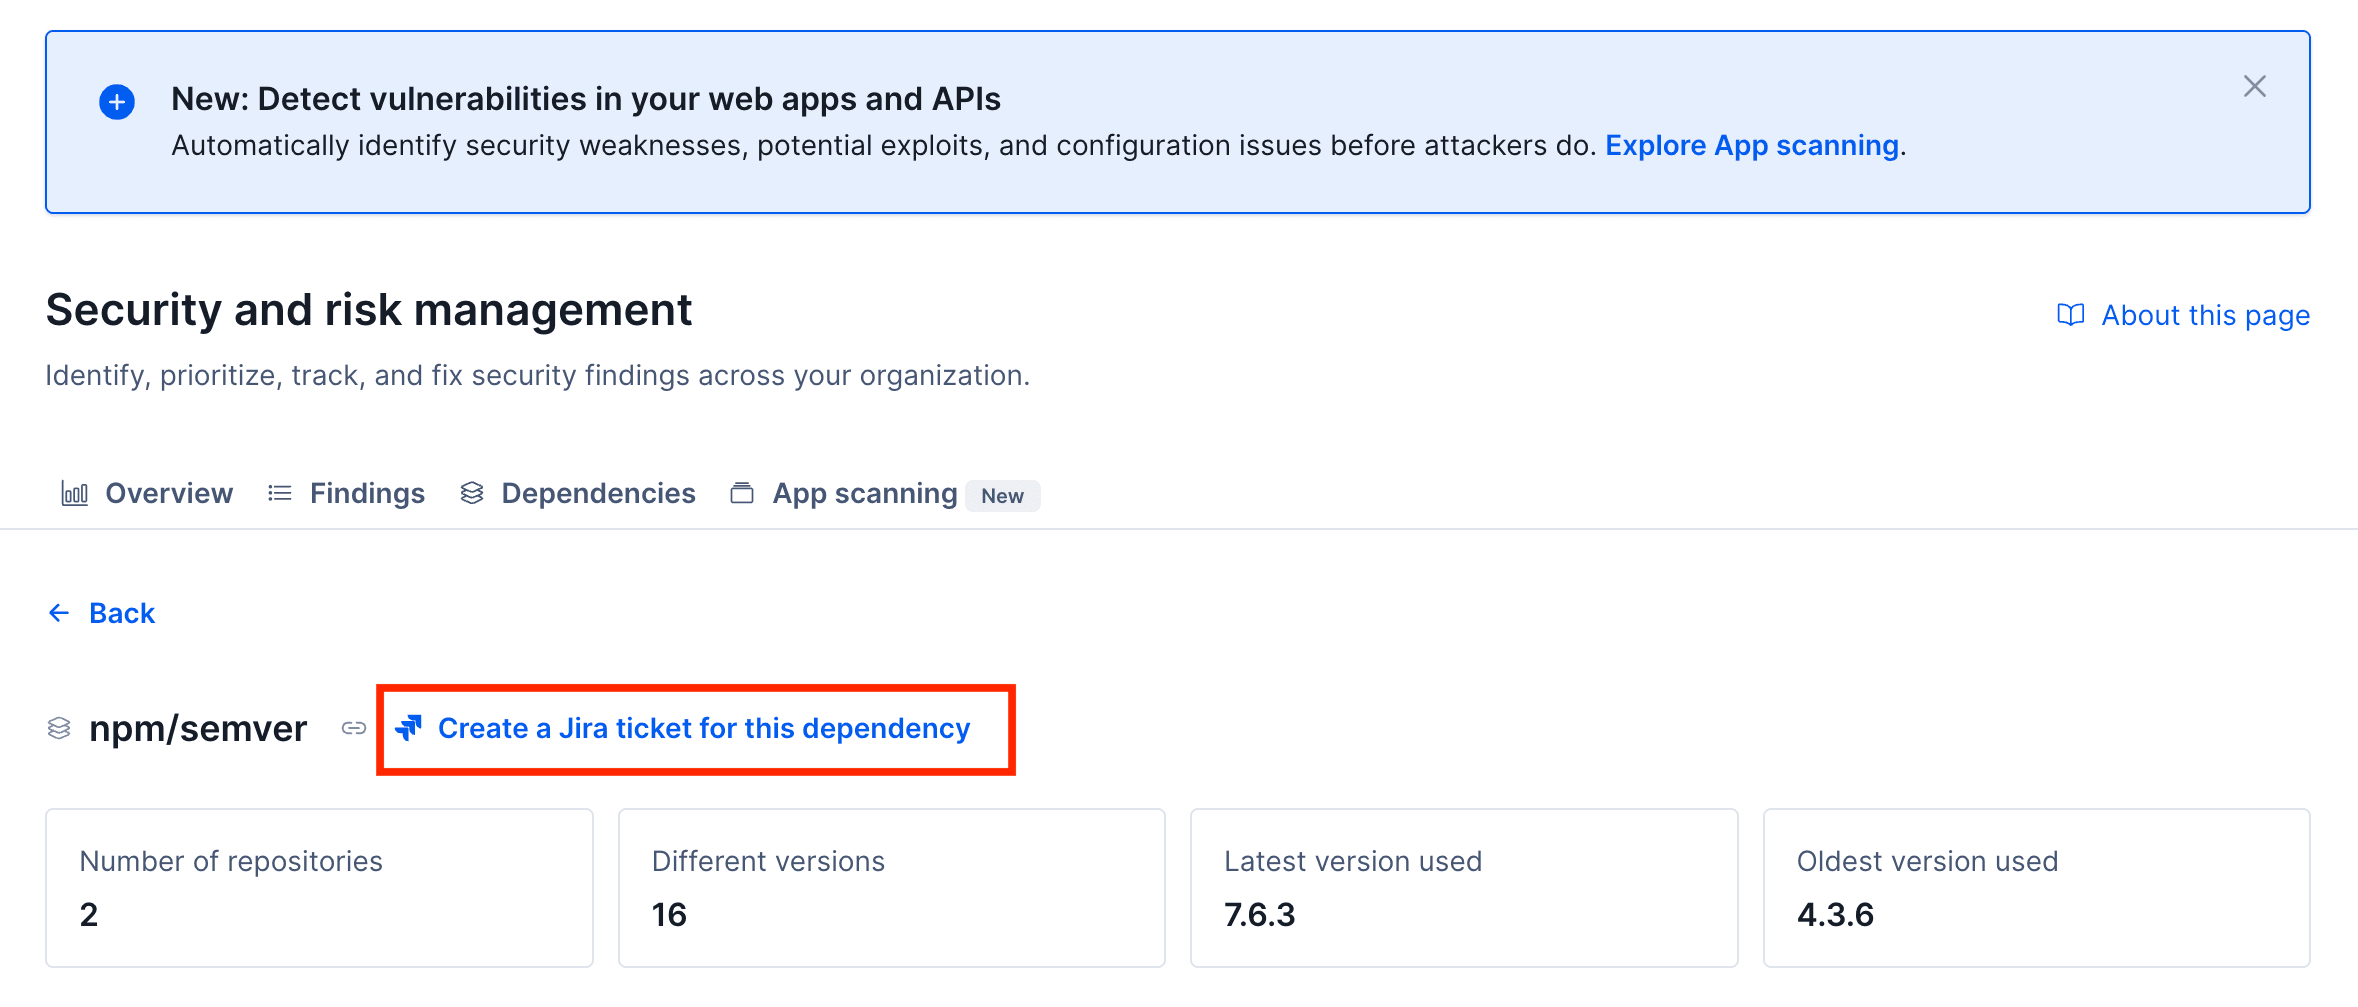
Task: Open Explore App scanning link
Action: pos(1752,145)
